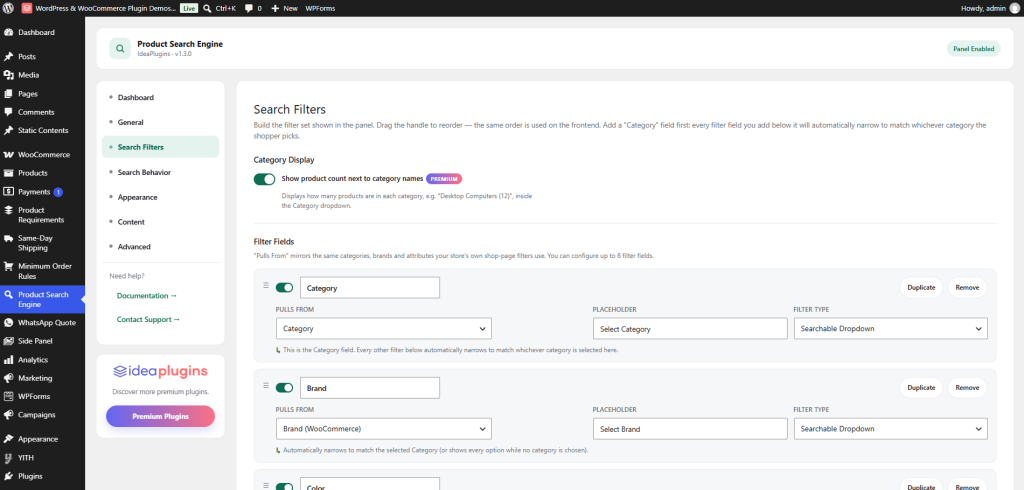The width and height of the screenshot is (1024, 490).
Task: Remove the Brand filter field
Action: click(967, 387)
